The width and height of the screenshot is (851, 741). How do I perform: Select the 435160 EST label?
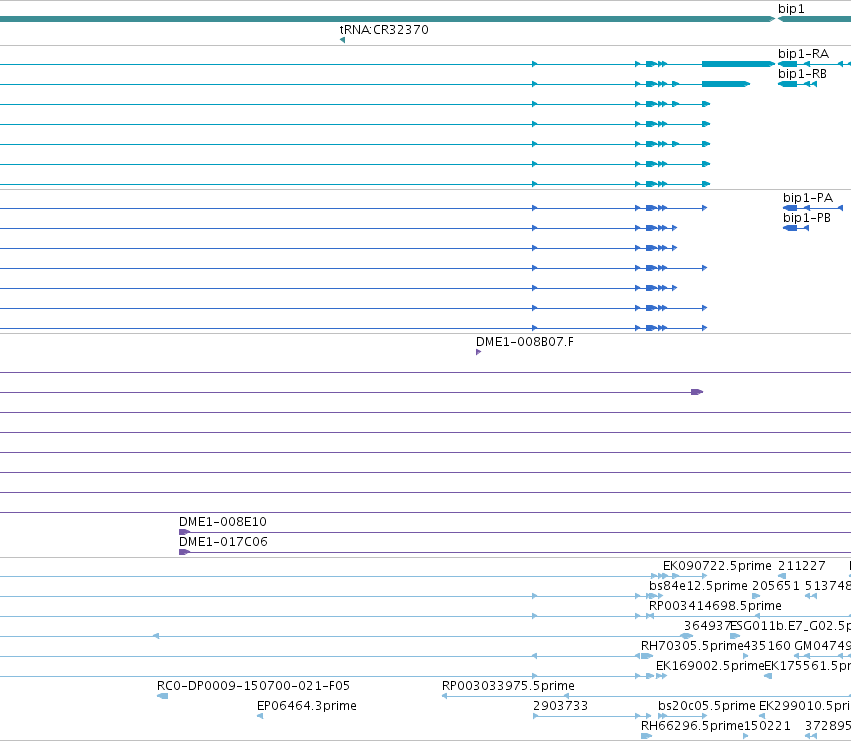pos(767,646)
